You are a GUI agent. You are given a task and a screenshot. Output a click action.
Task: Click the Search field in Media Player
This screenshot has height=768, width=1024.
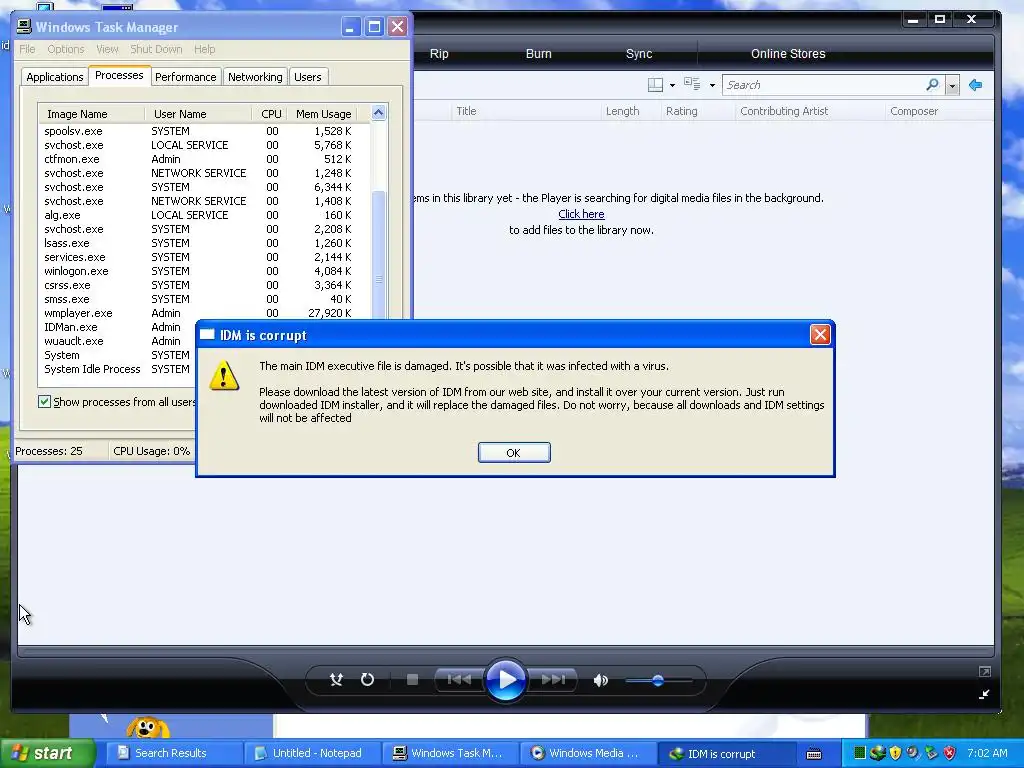point(823,85)
